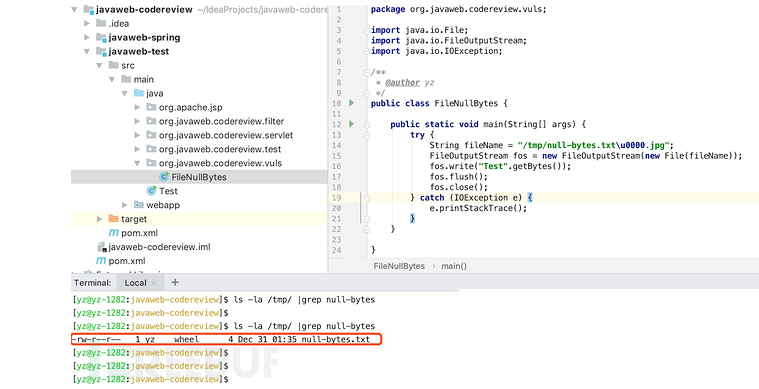Add a new terminal session

(175, 283)
